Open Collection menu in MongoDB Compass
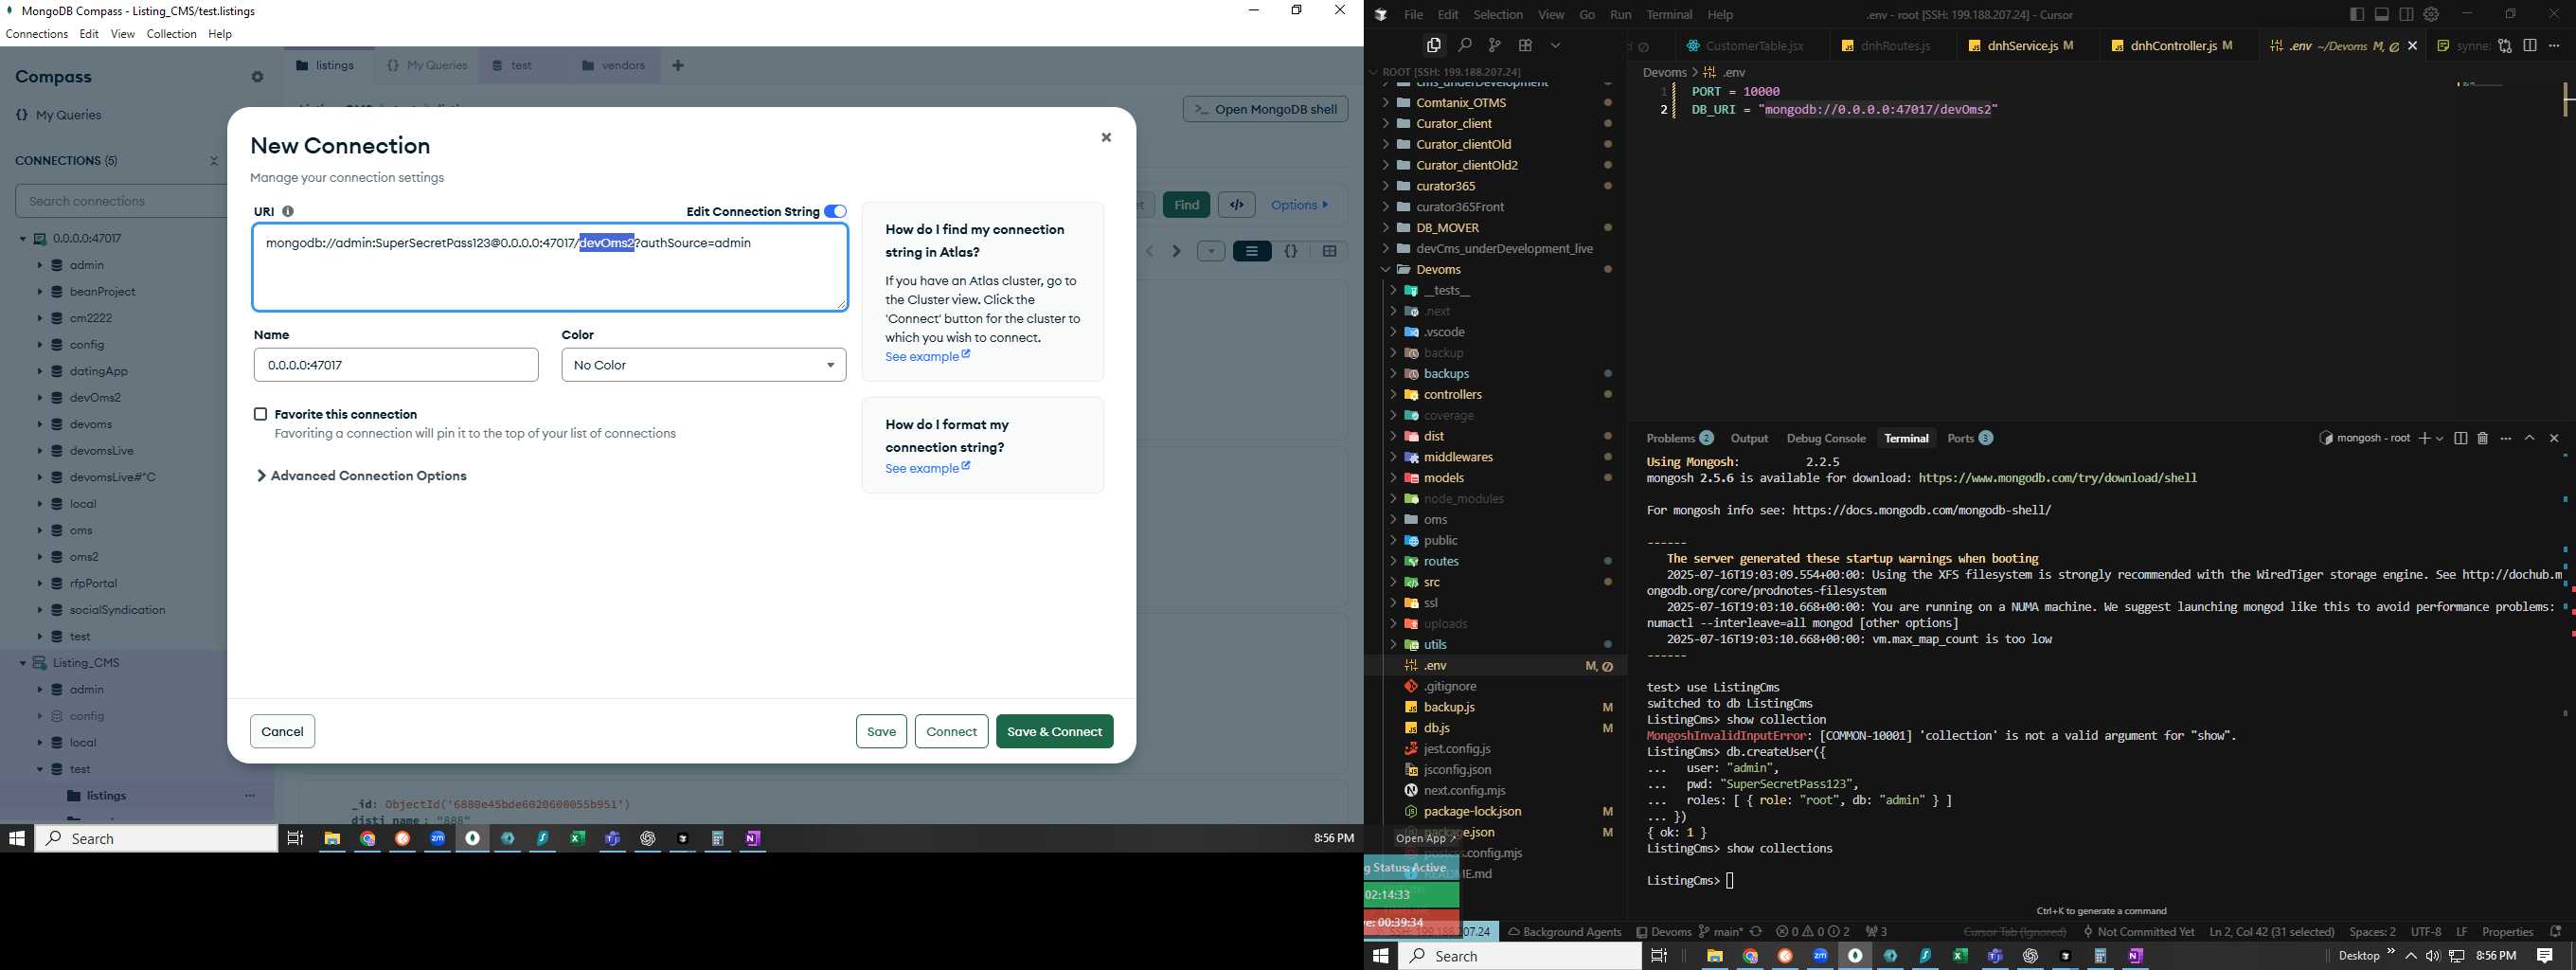Image resolution: width=2576 pixels, height=970 pixels. point(171,34)
